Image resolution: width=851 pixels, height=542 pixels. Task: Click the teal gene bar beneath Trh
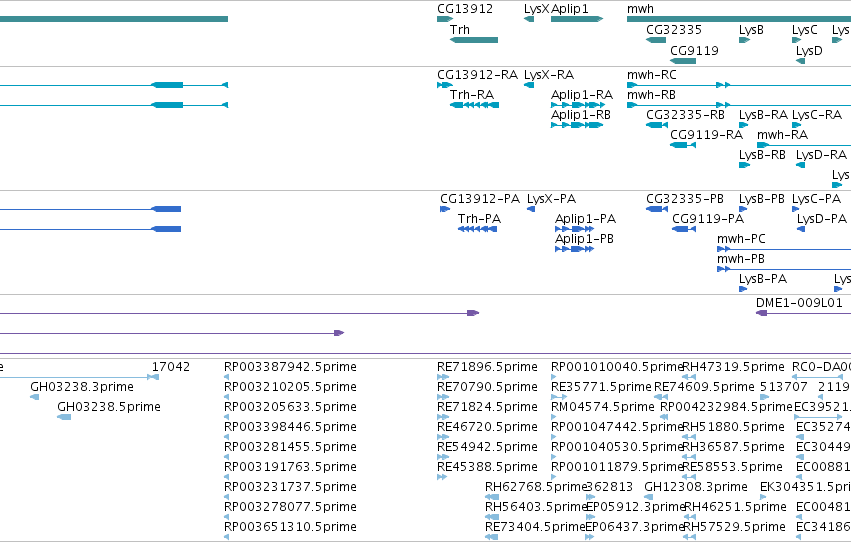[x=474, y=40]
